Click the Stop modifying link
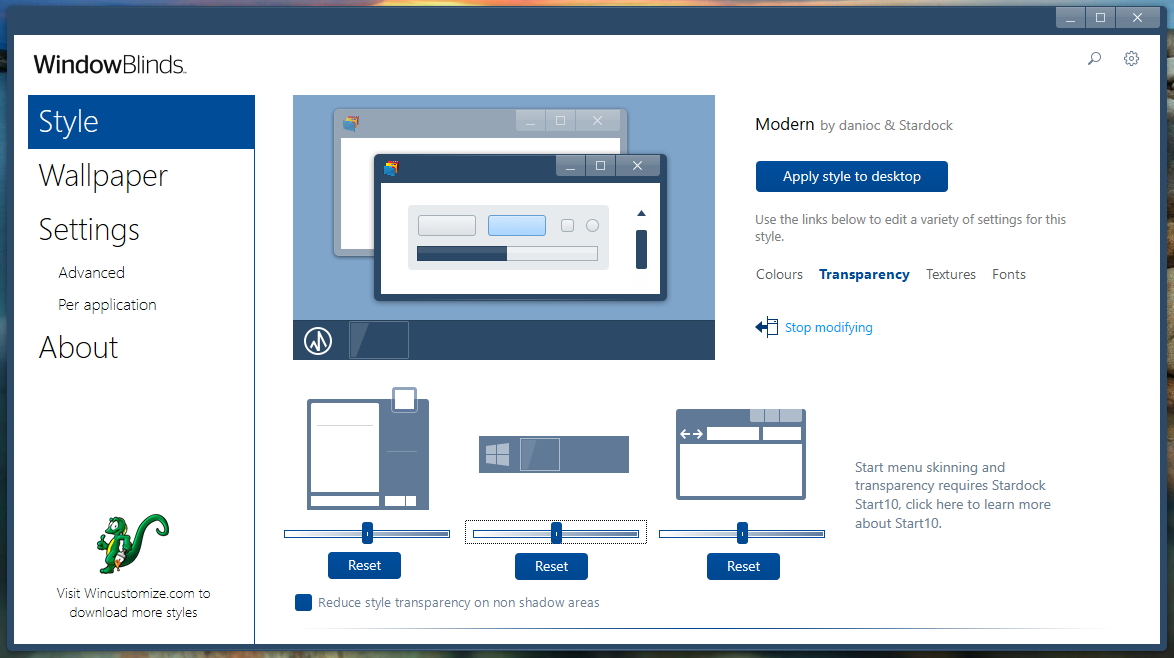Viewport: 1174px width, 658px height. [829, 328]
